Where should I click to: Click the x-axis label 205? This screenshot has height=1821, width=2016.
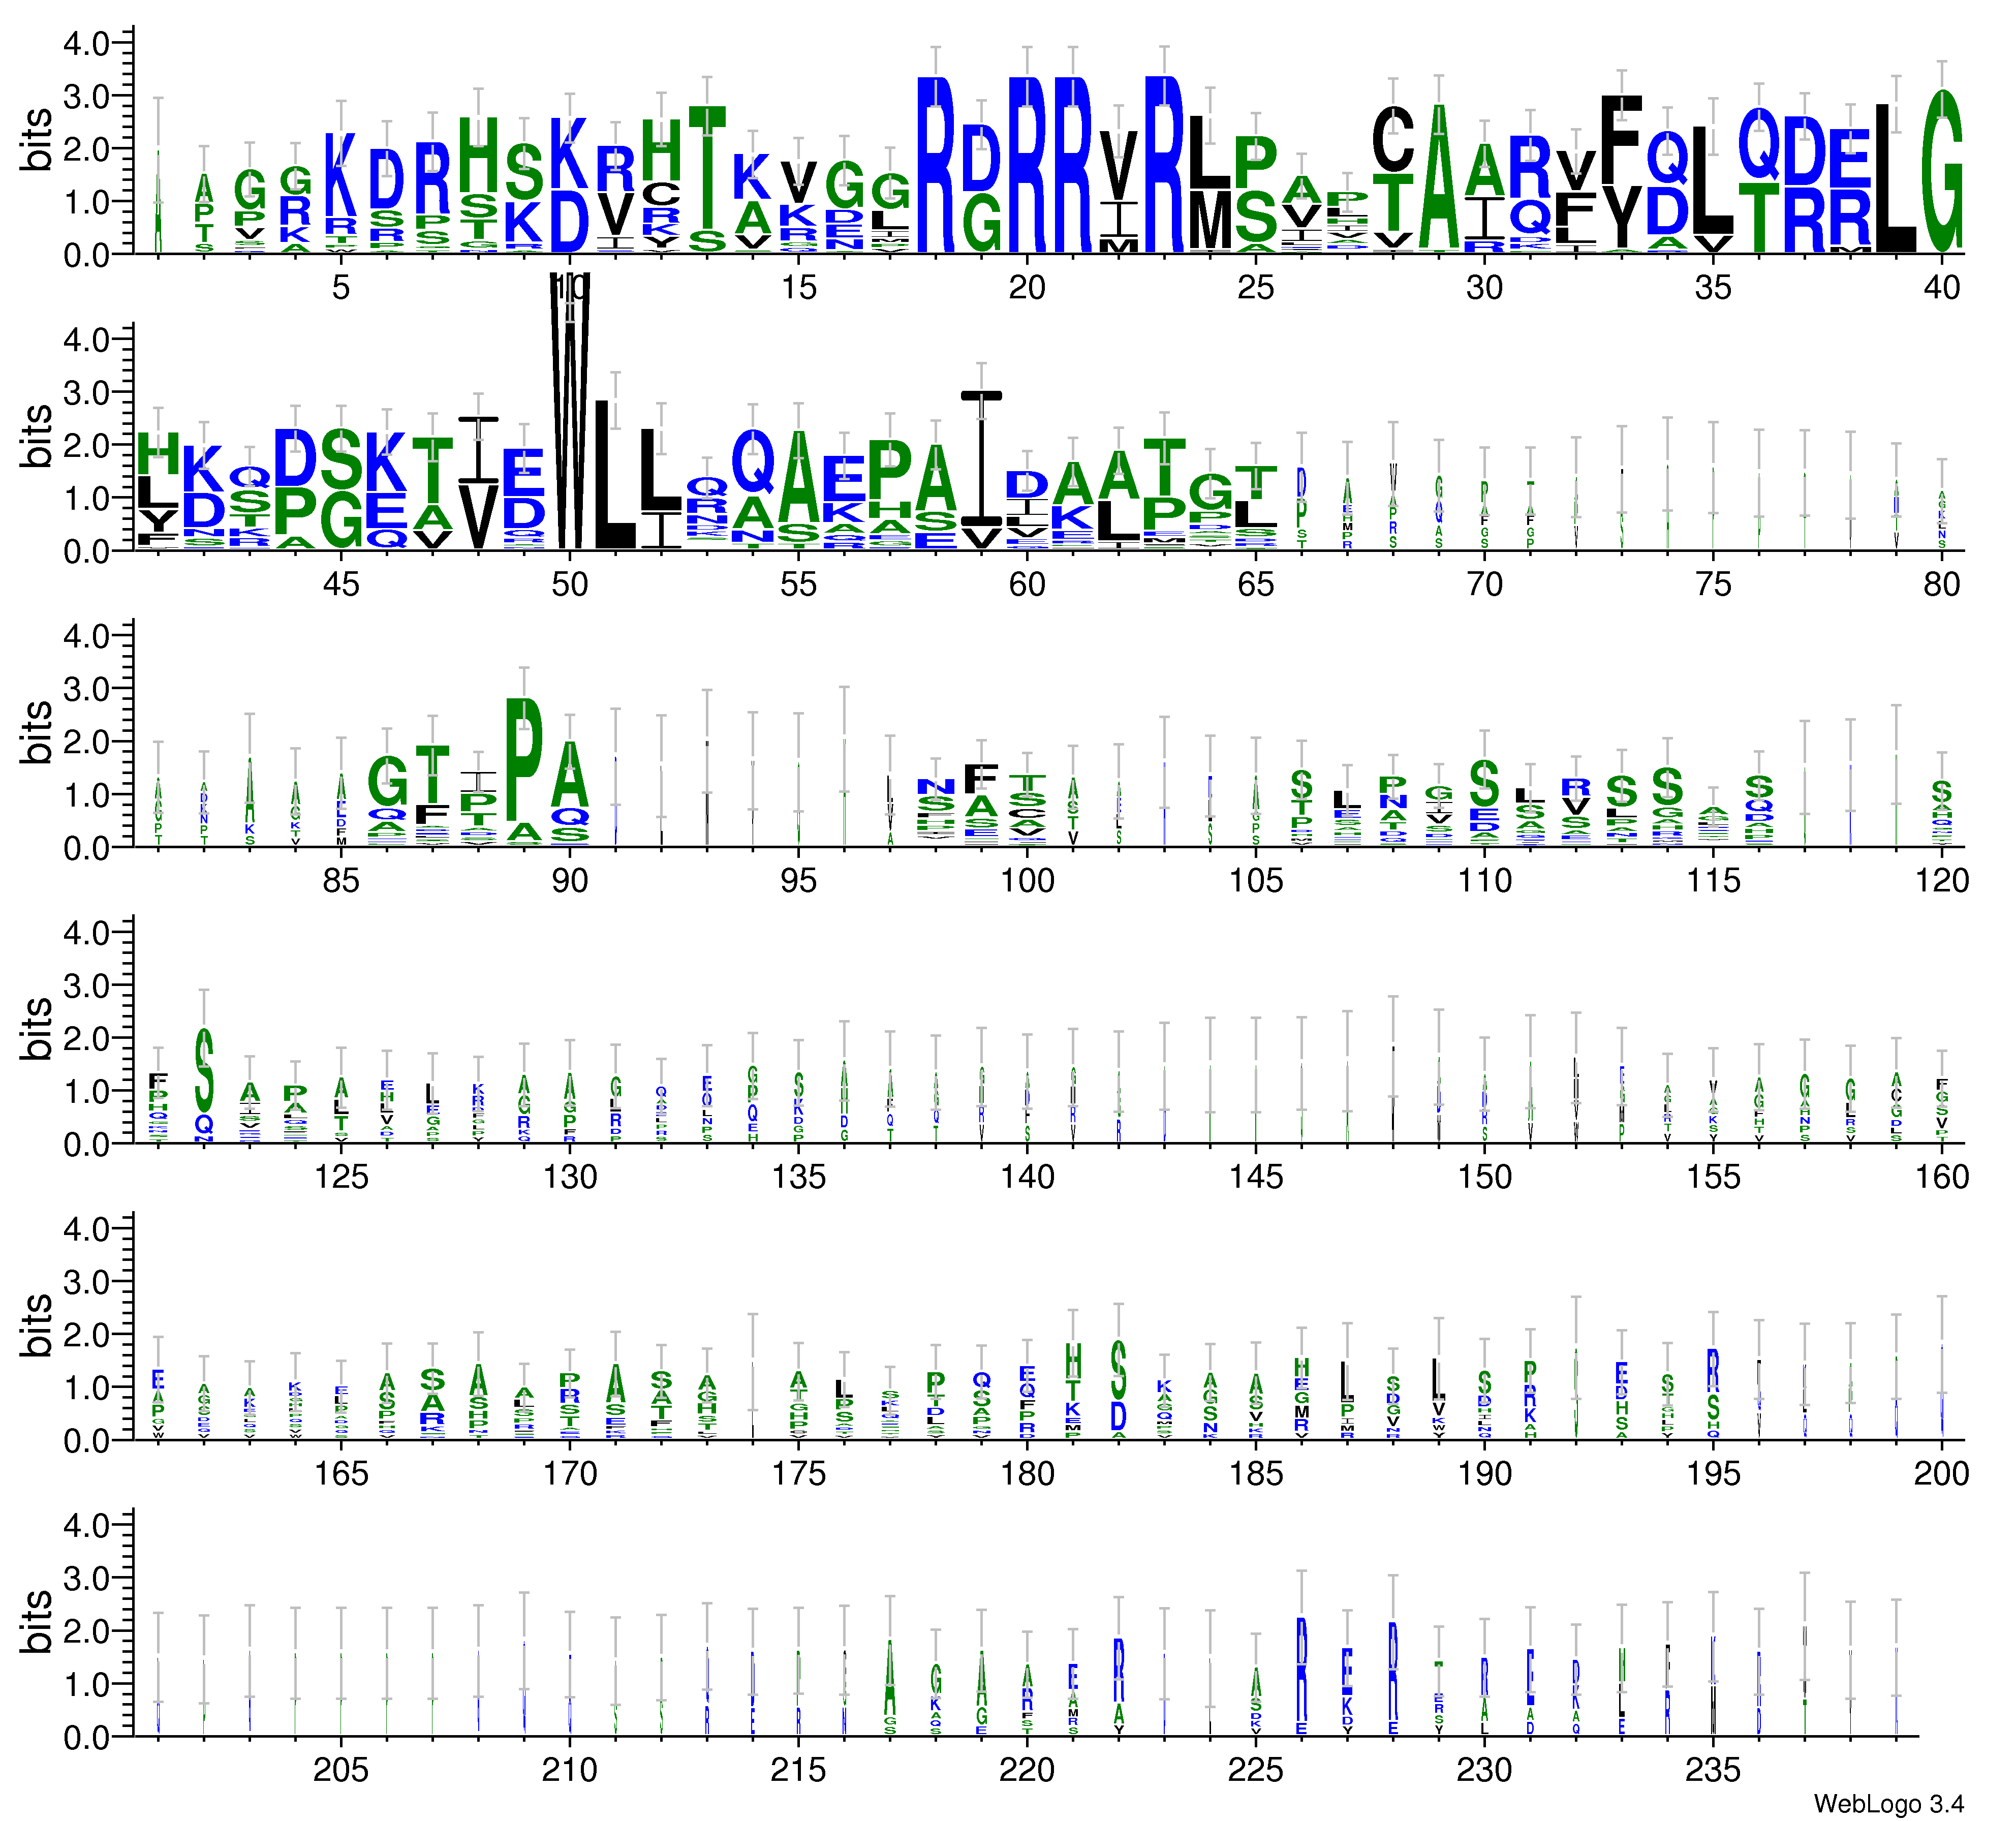pyautogui.click(x=341, y=1770)
